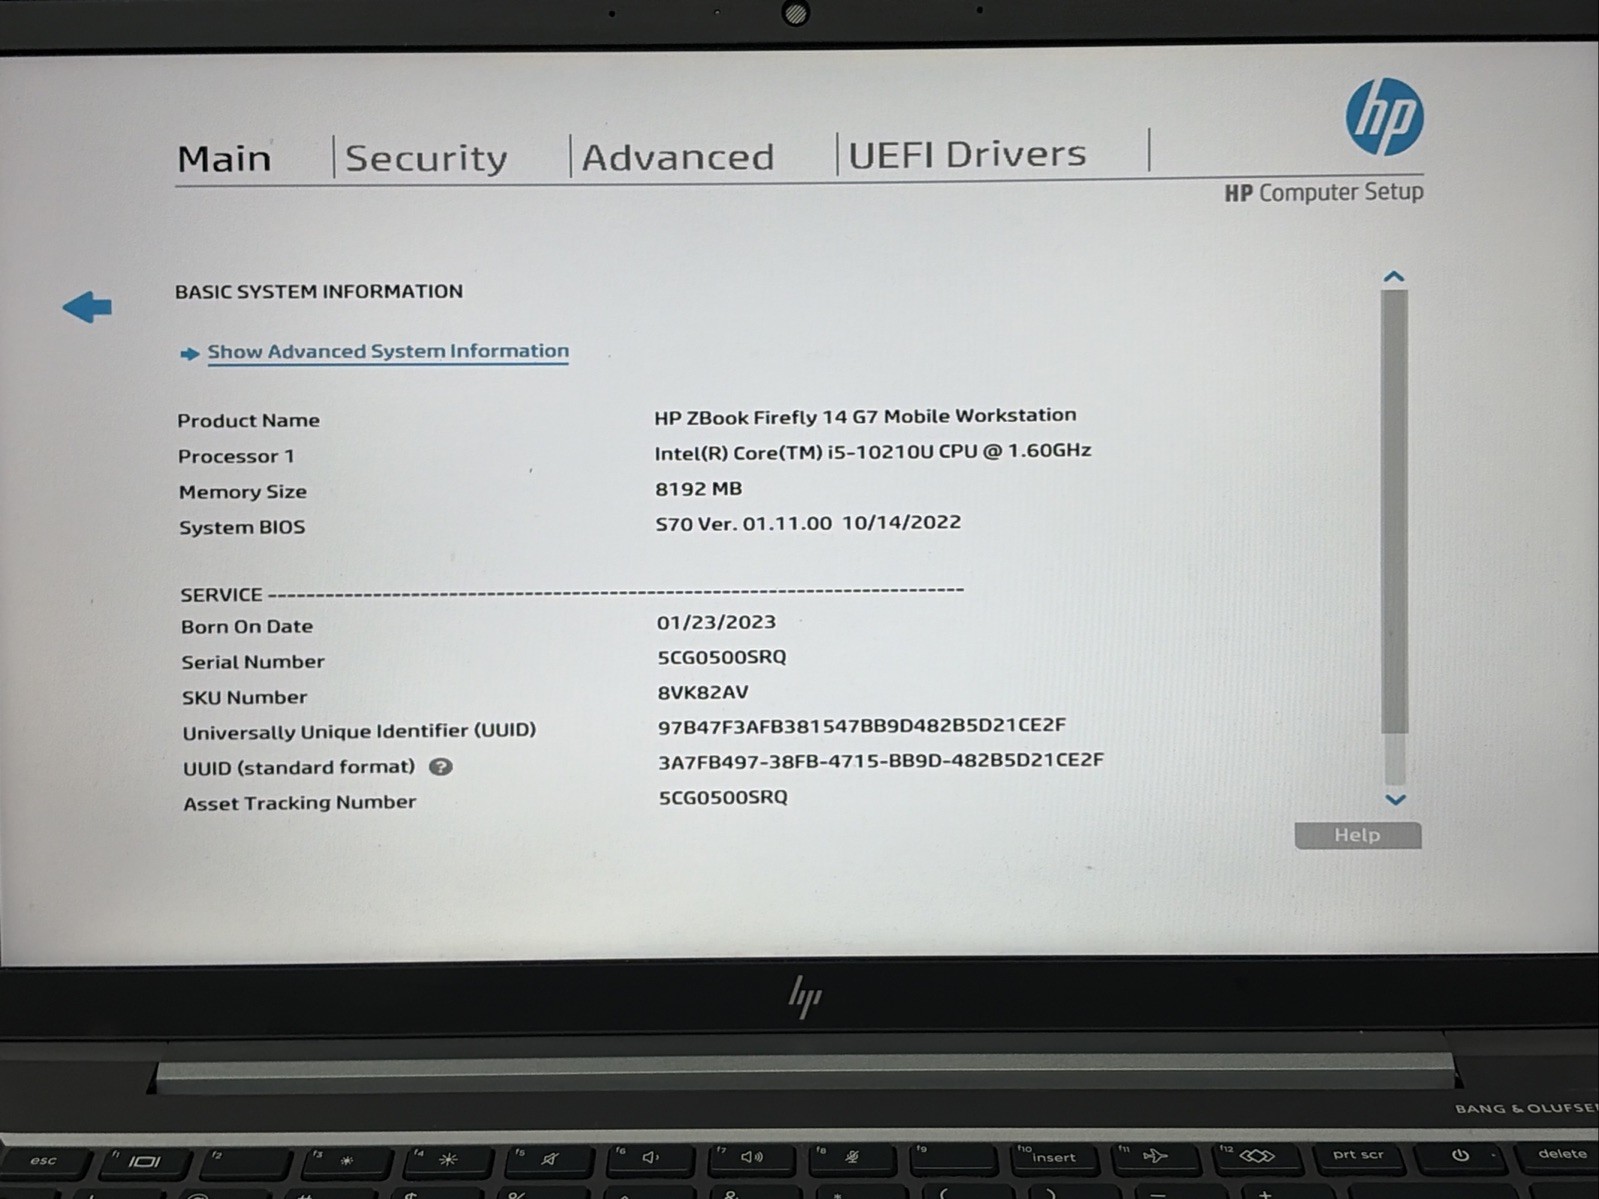Image resolution: width=1599 pixels, height=1199 pixels.
Task: Open Show Advanced System Information link
Action: [x=388, y=351]
